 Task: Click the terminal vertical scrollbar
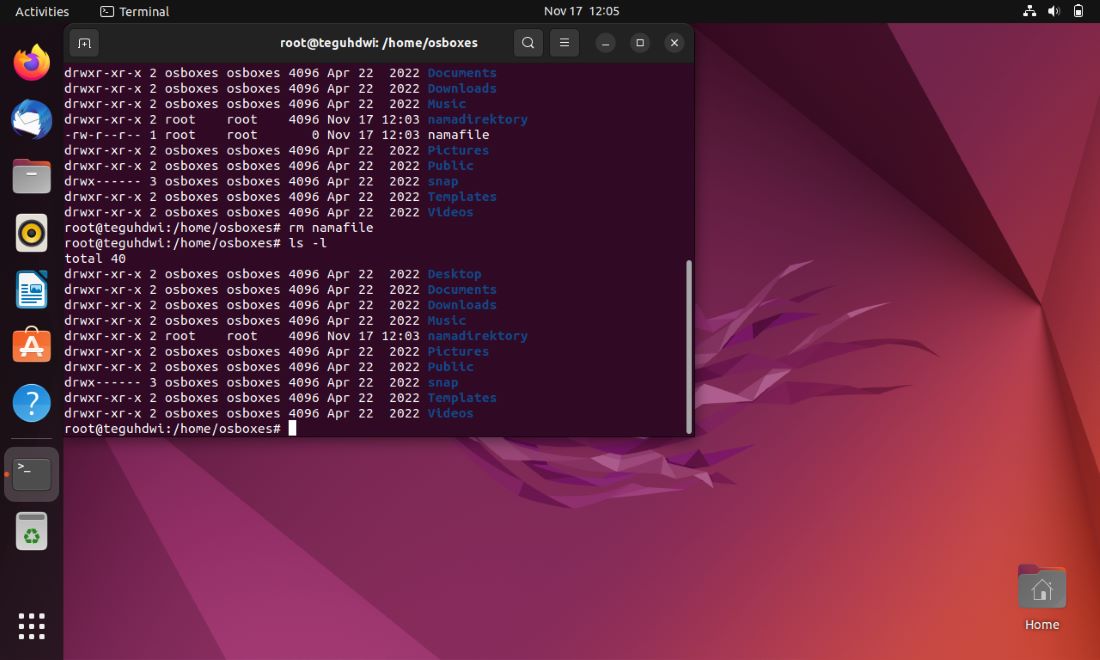(x=689, y=347)
